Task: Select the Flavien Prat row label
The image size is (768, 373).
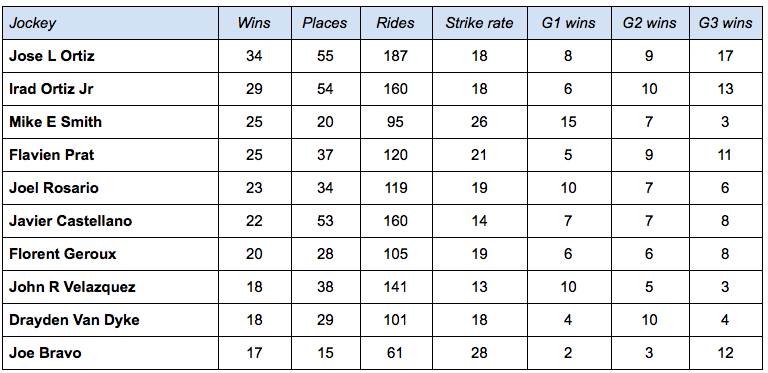Action: point(111,155)
